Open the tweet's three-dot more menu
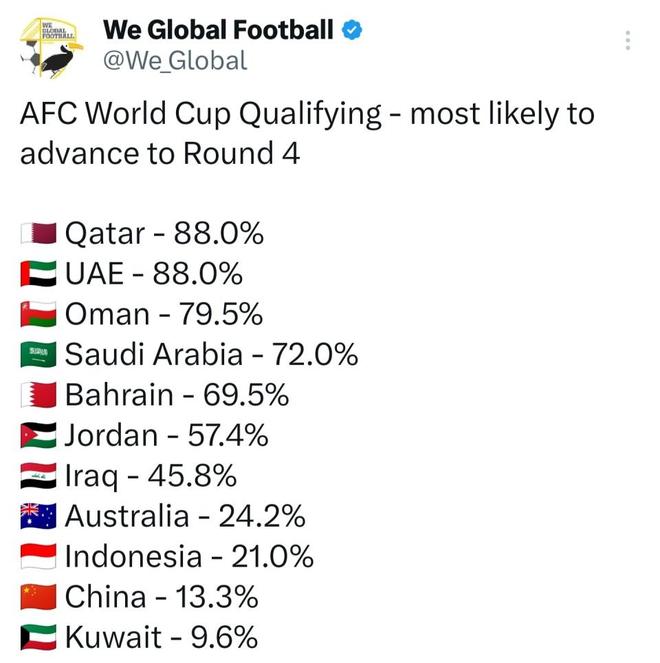The height and width of the screenshot is (663, 660). [x=627, y=40]
